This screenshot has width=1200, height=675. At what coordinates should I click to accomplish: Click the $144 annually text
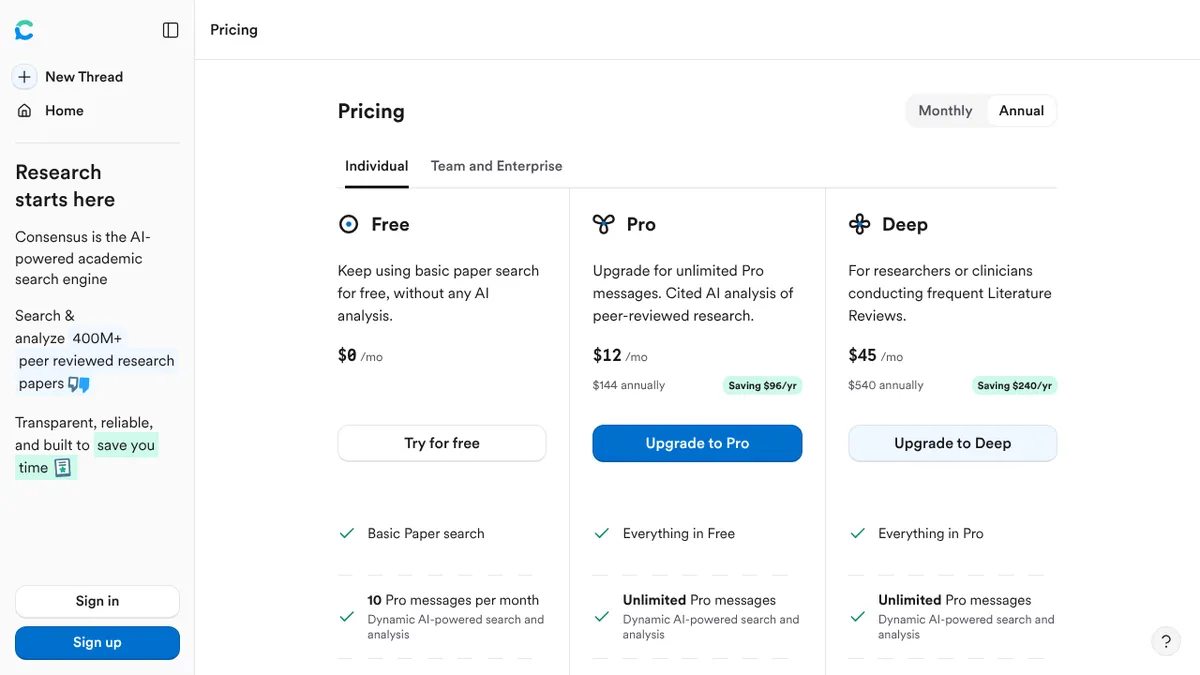tap(629, 385)
